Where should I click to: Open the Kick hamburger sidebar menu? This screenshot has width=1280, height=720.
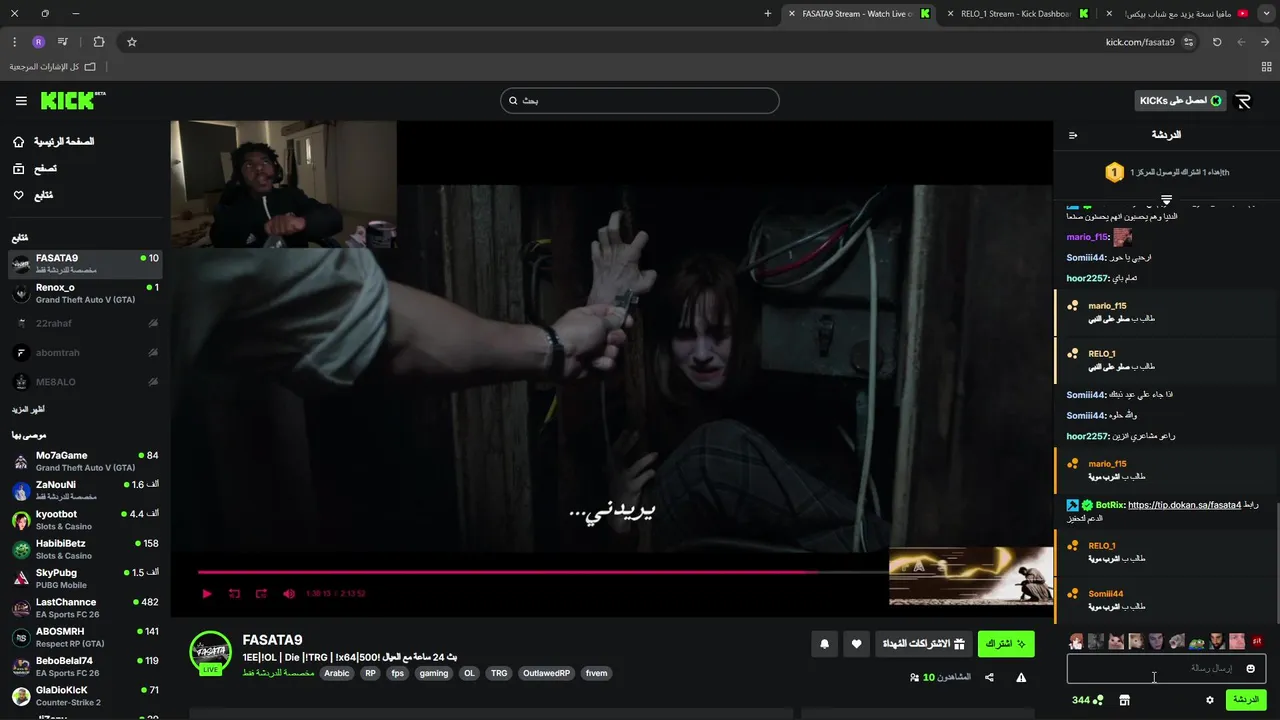pyautogui.click(x=21, y=101)
